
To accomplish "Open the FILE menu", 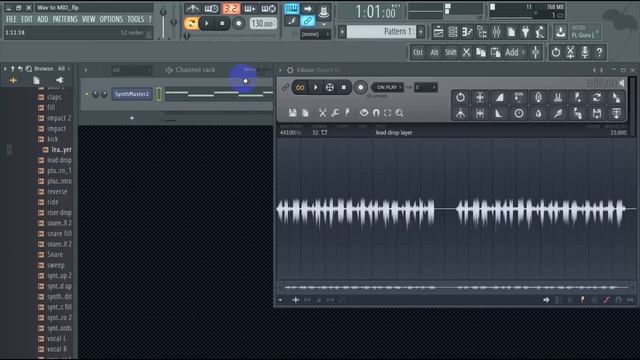I will [x=11, y=19].
